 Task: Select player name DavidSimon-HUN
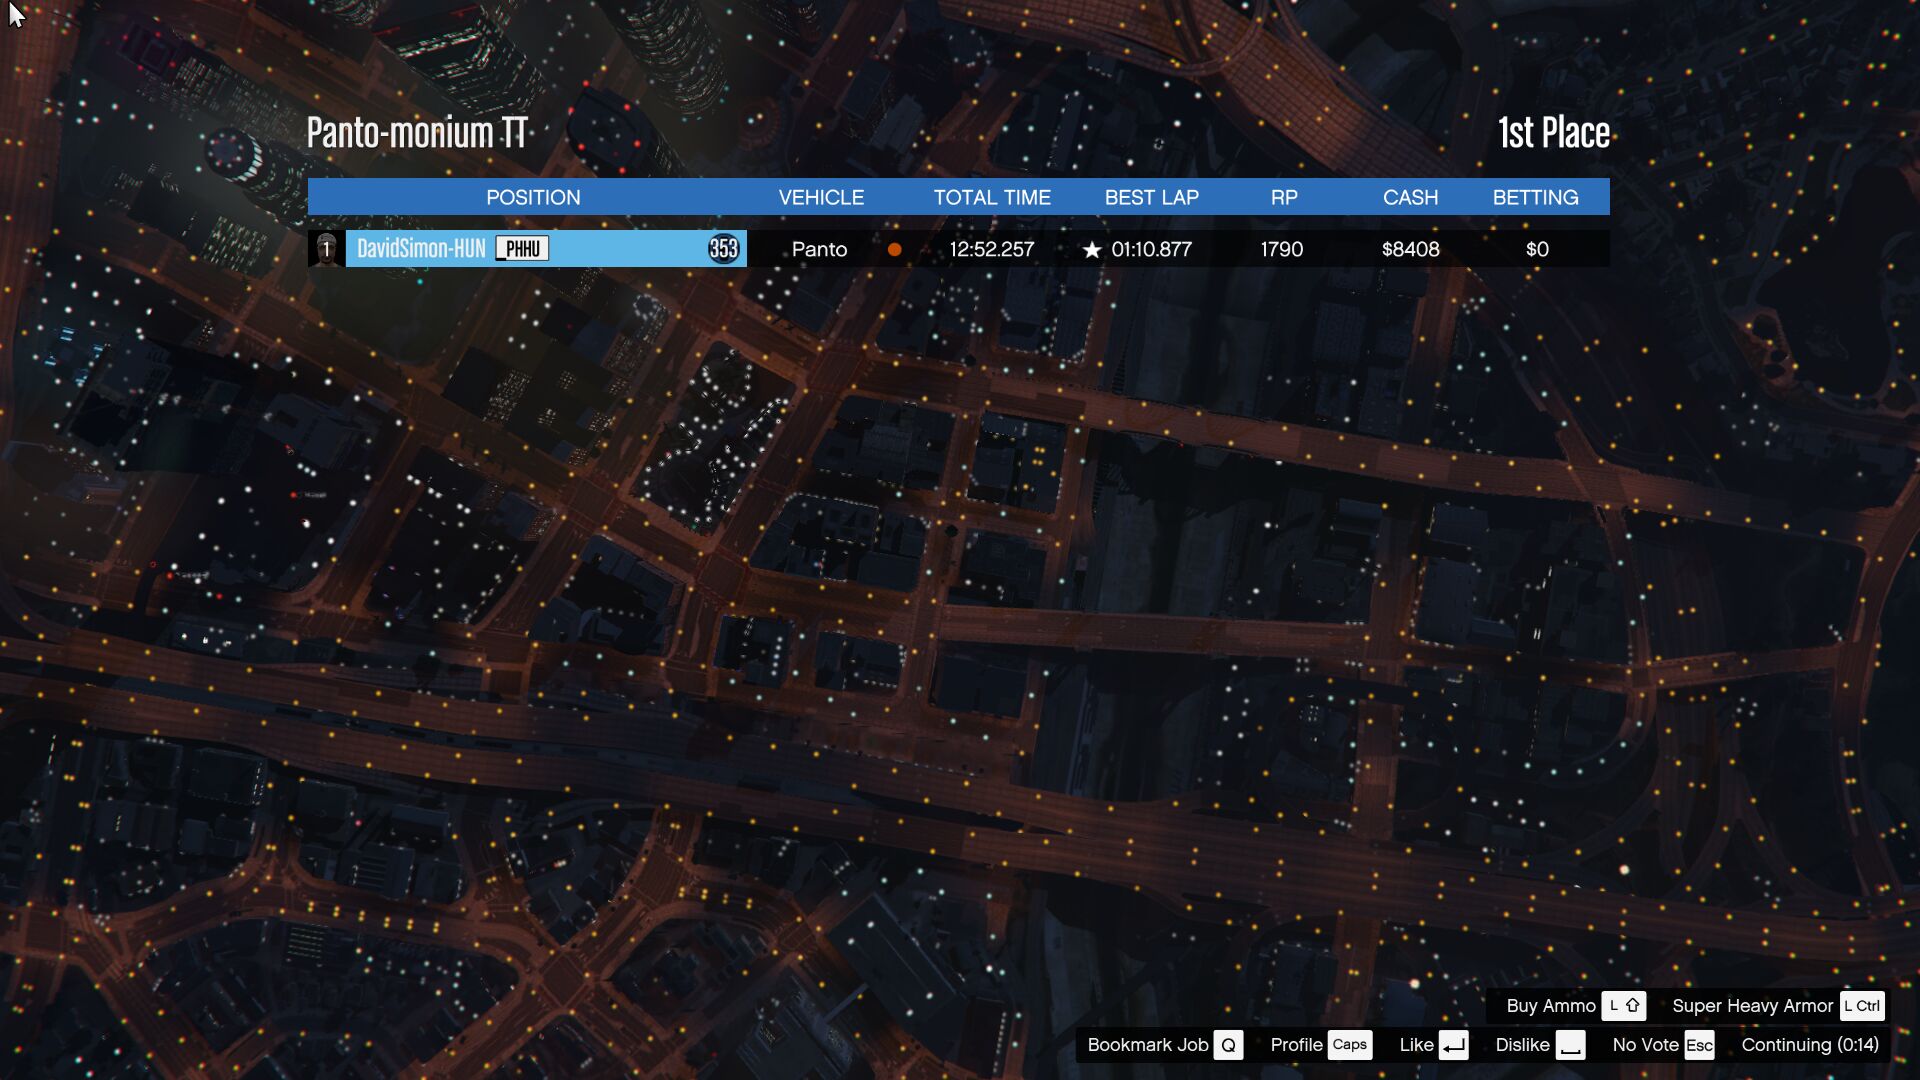[421, 249]
